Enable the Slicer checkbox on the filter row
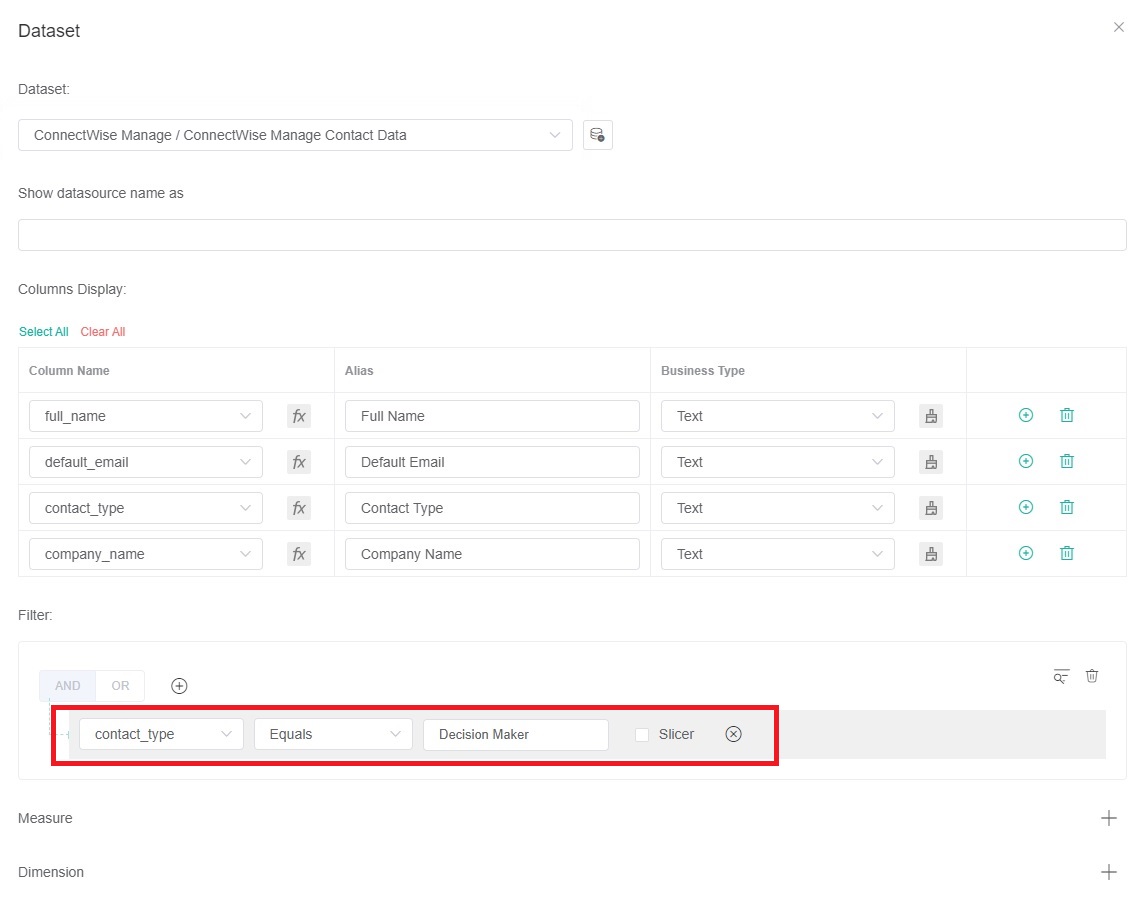 (x=641, y=734)
